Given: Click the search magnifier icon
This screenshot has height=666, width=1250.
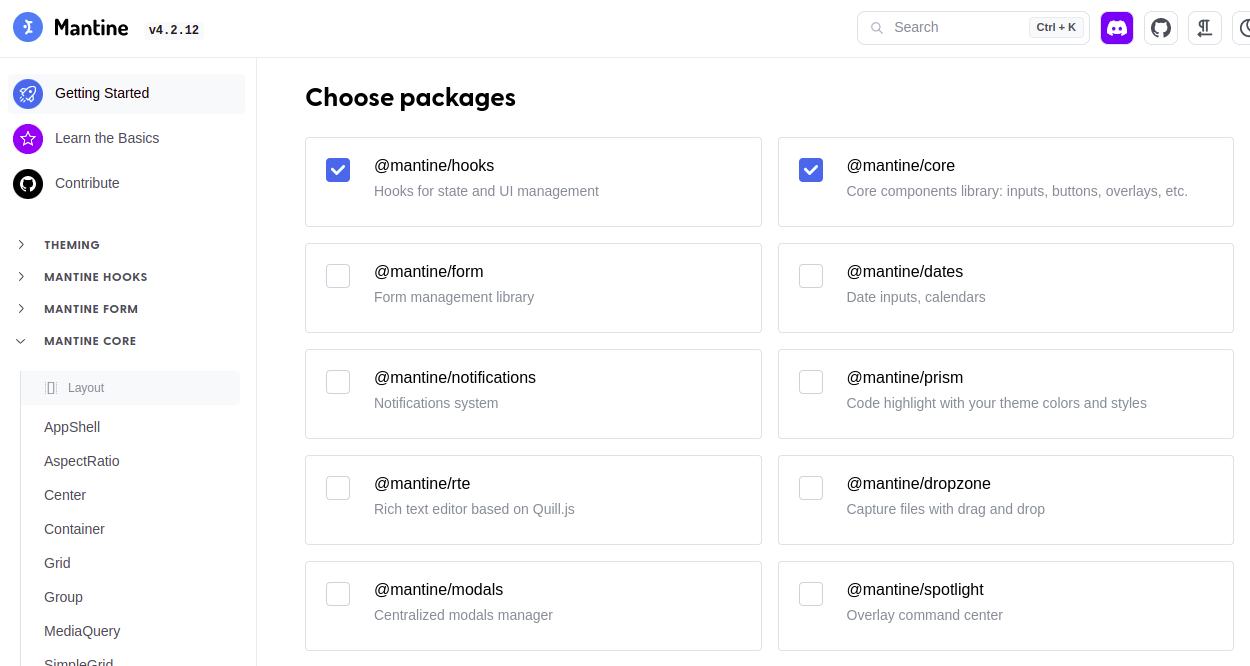Looking at the screenshot, I should point(877,28).
